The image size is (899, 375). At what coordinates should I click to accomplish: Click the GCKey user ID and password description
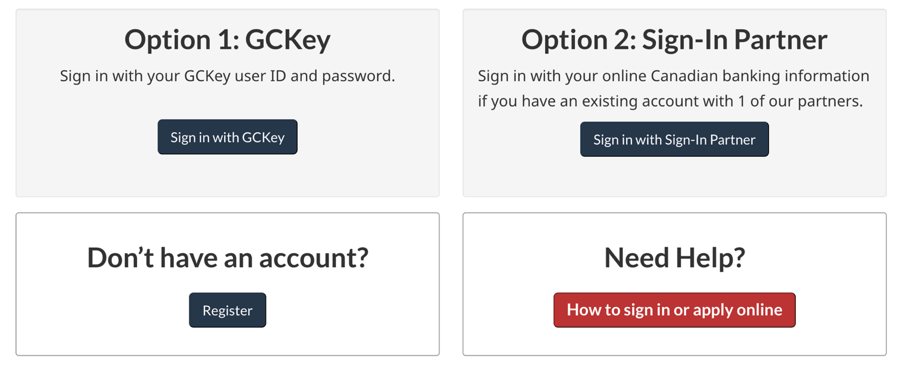point(228,76)
